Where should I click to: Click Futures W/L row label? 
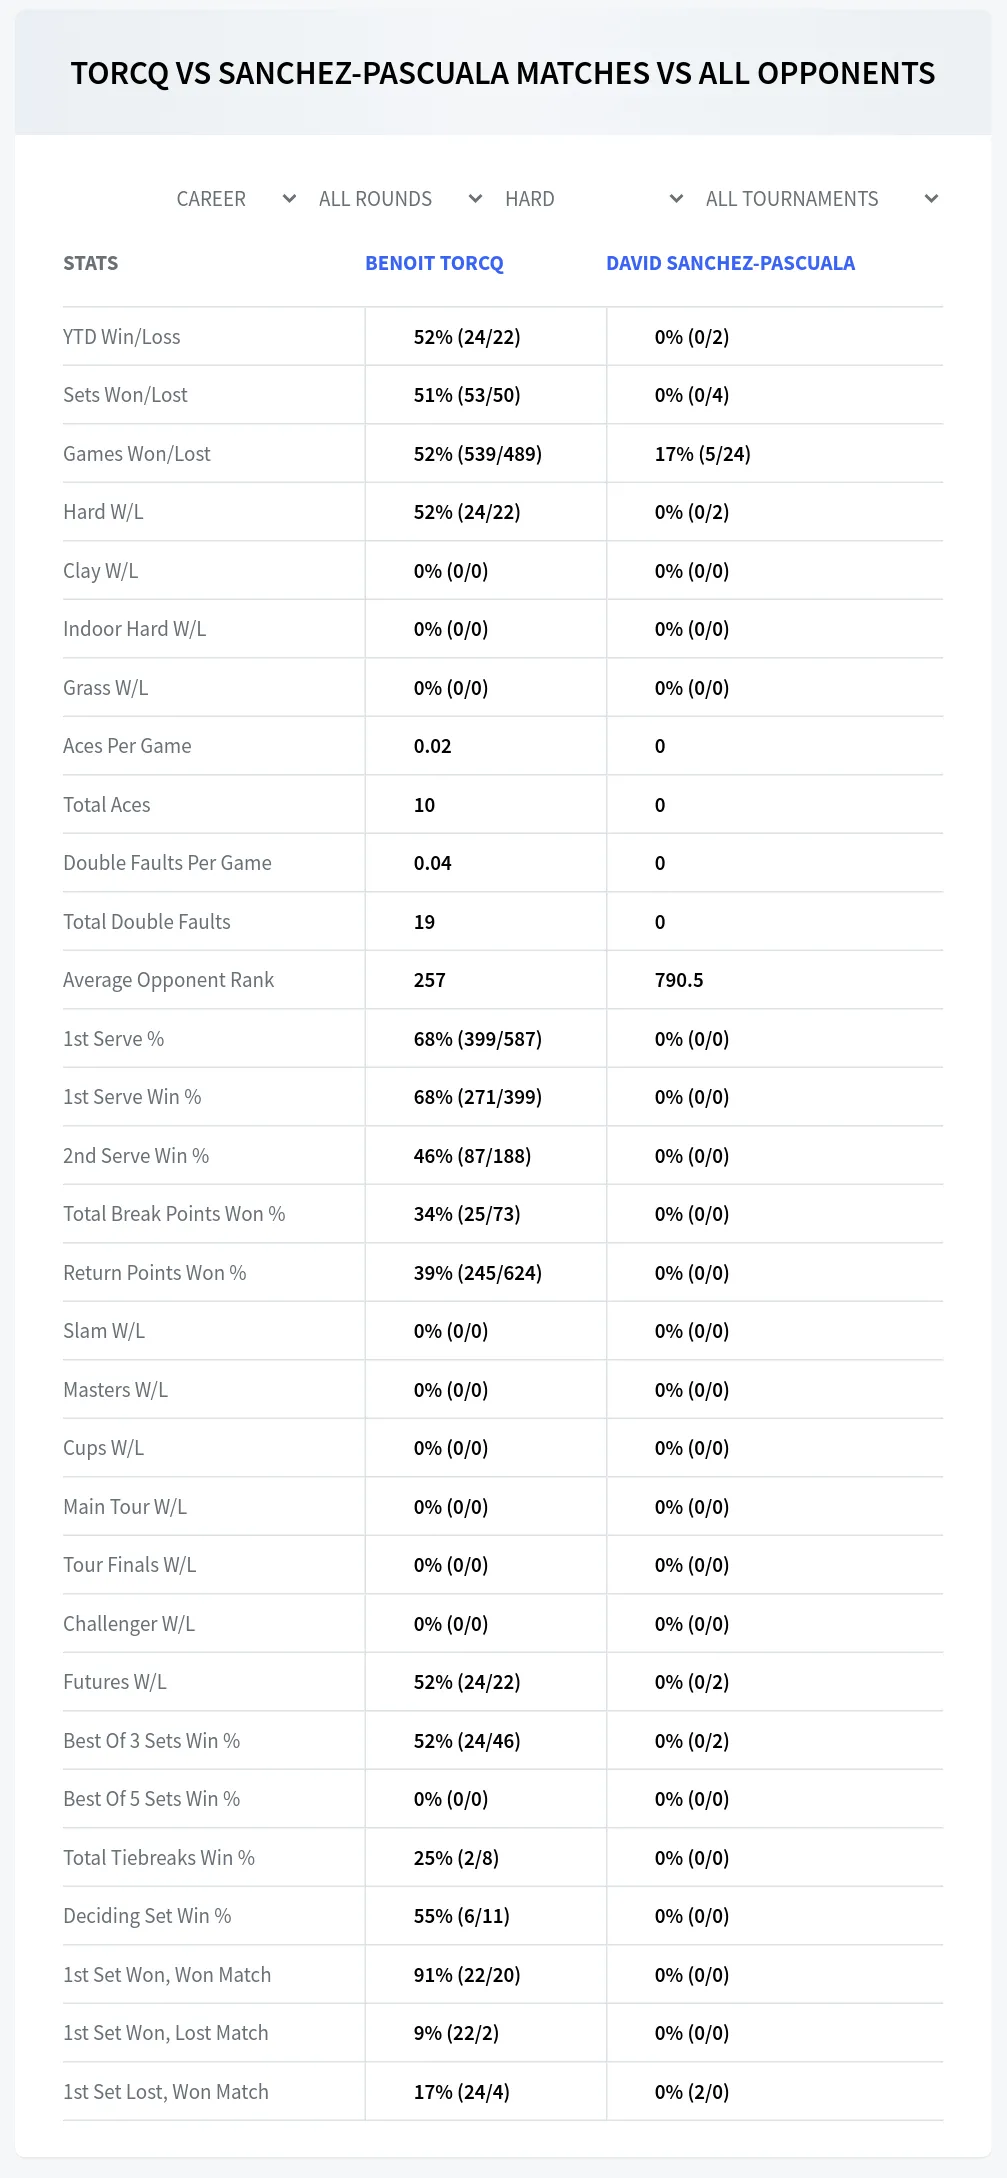click(x=115, y=1682)
